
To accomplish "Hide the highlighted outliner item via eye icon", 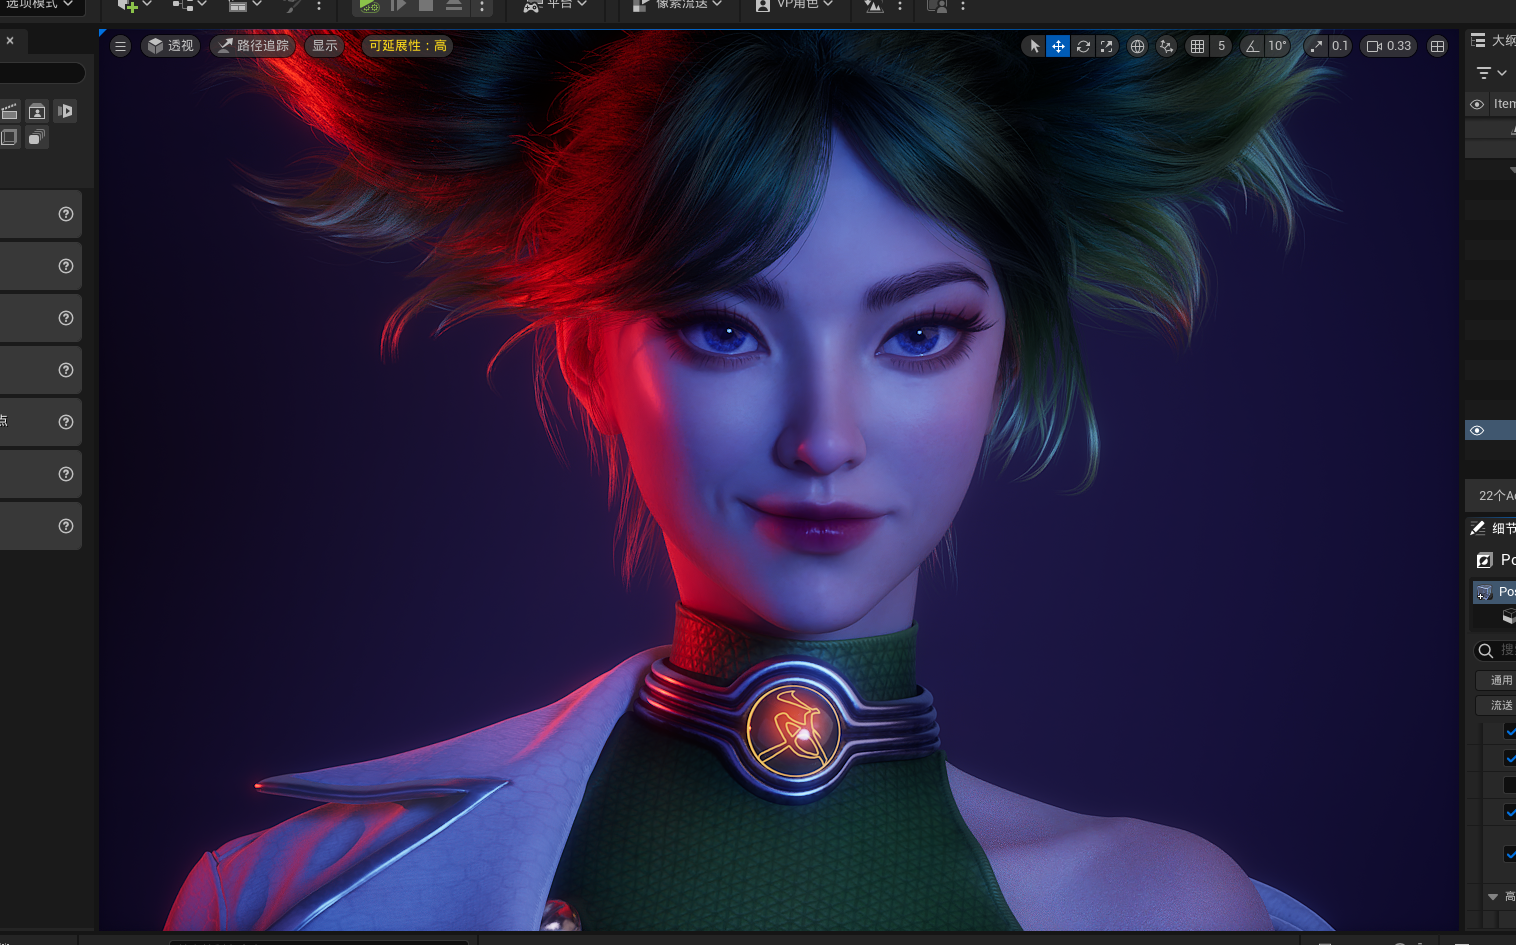I will 1477,430.
